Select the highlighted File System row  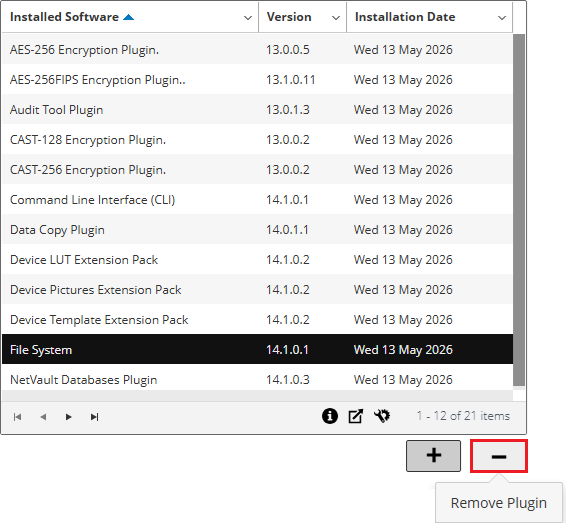[257, 349]
